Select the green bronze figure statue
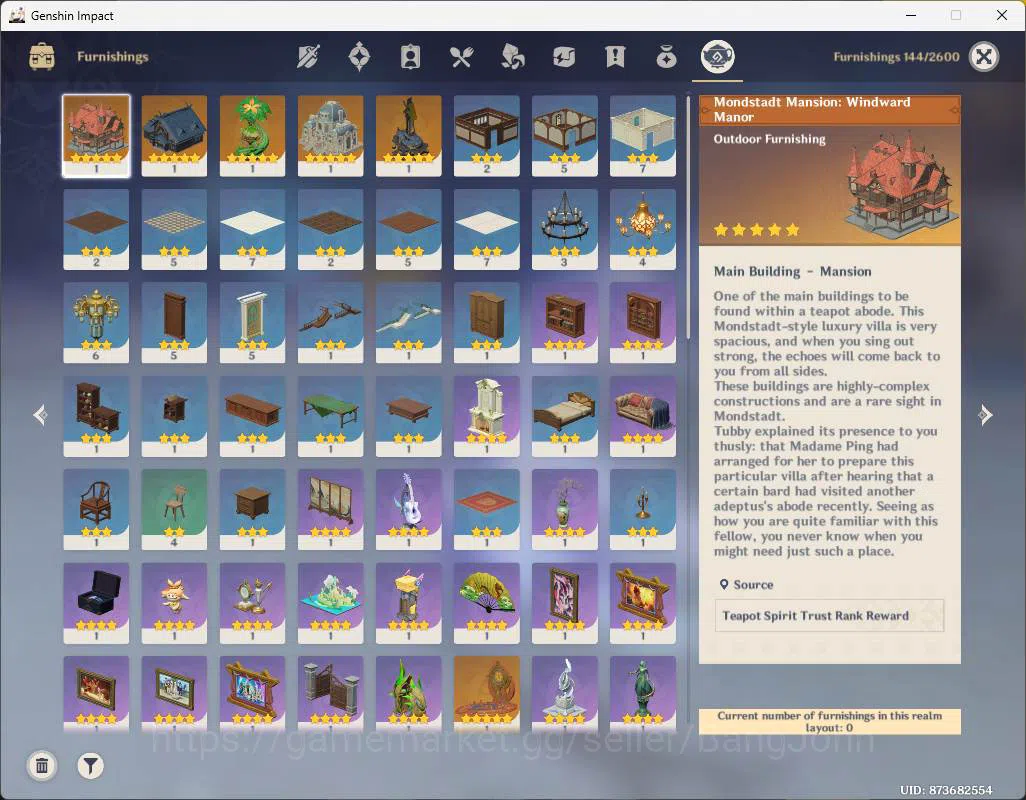 (643, 693)
